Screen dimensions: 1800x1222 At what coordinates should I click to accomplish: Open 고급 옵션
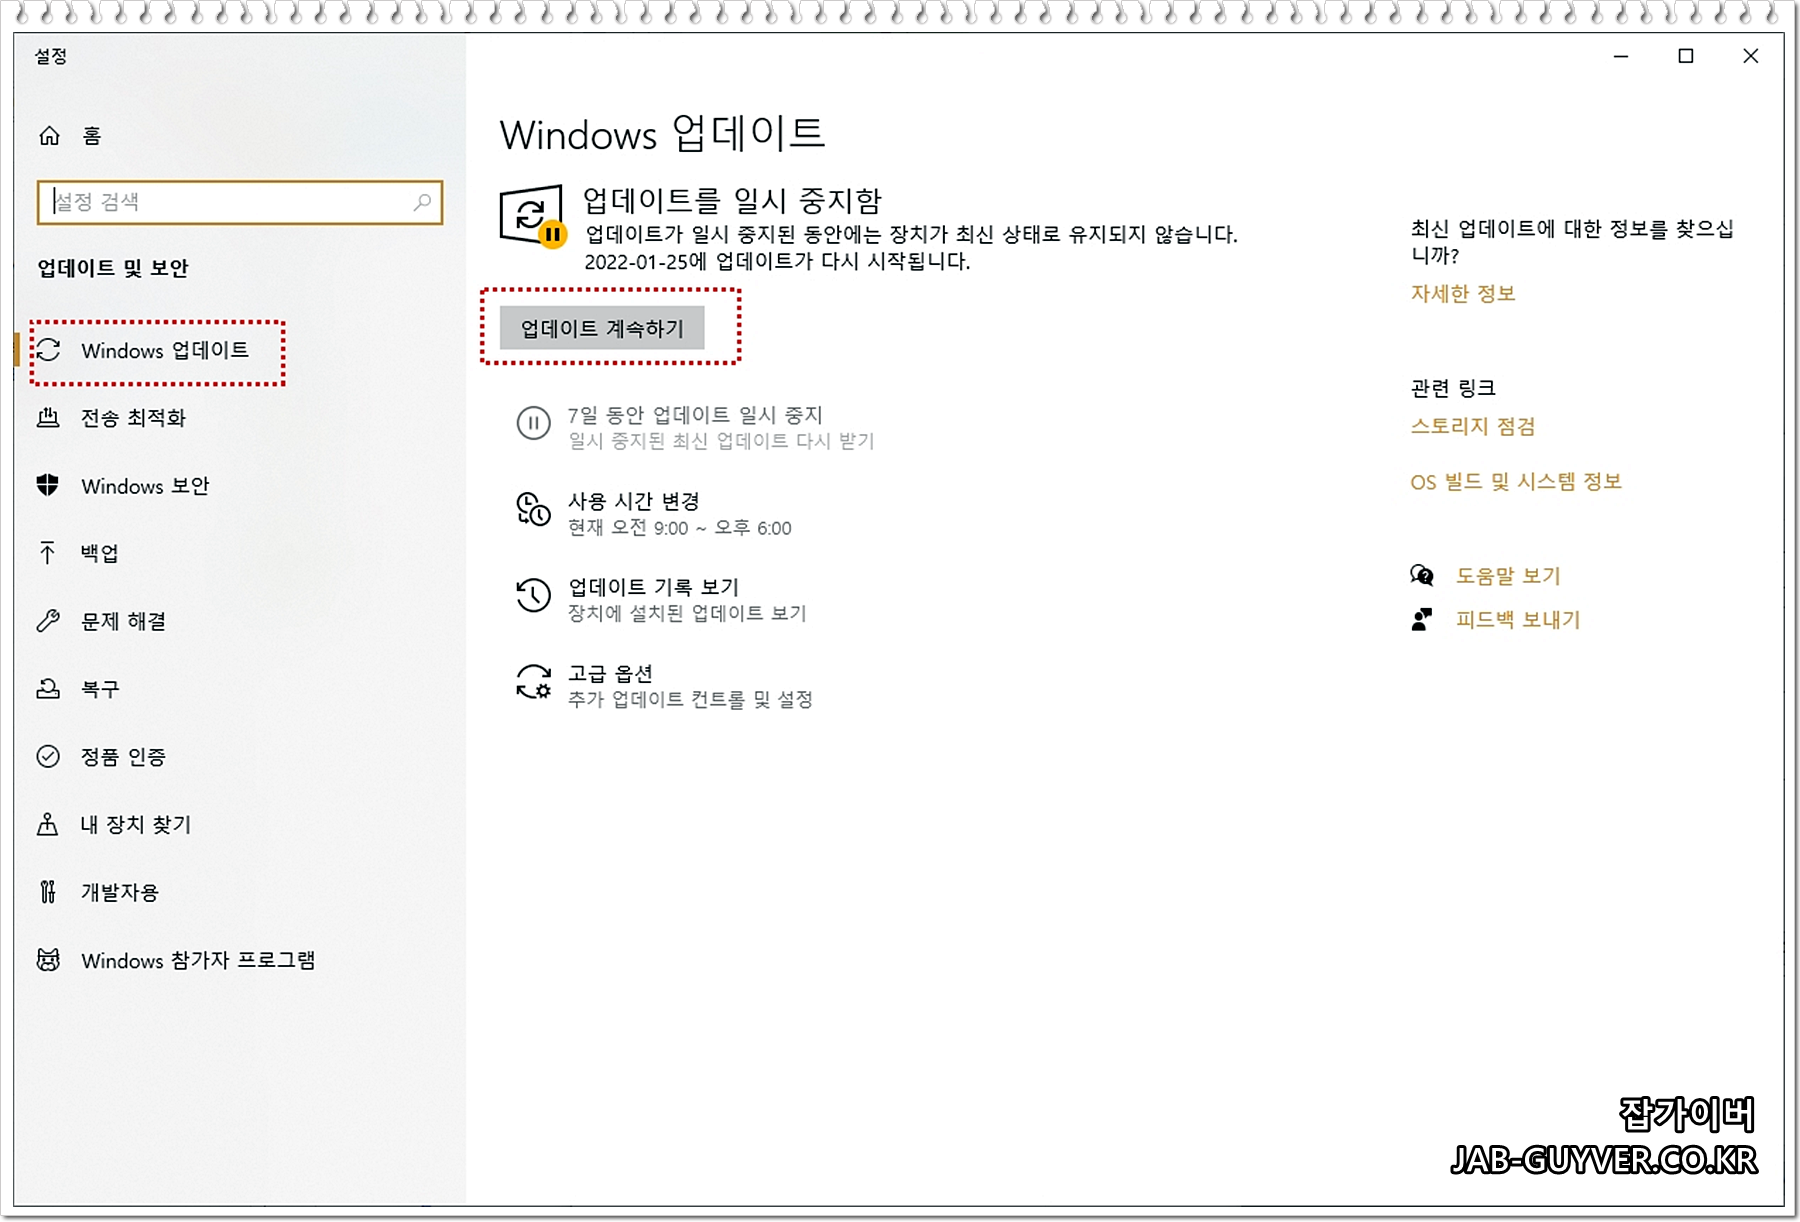664,685
